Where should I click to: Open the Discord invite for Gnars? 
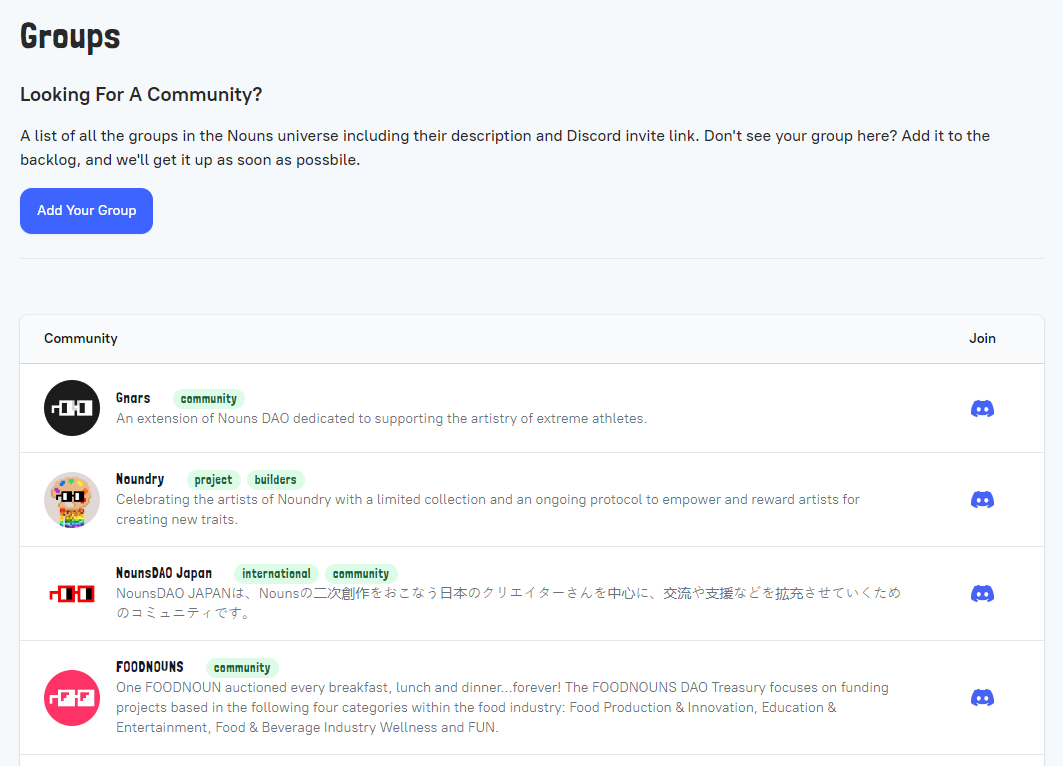coord(982,408)
